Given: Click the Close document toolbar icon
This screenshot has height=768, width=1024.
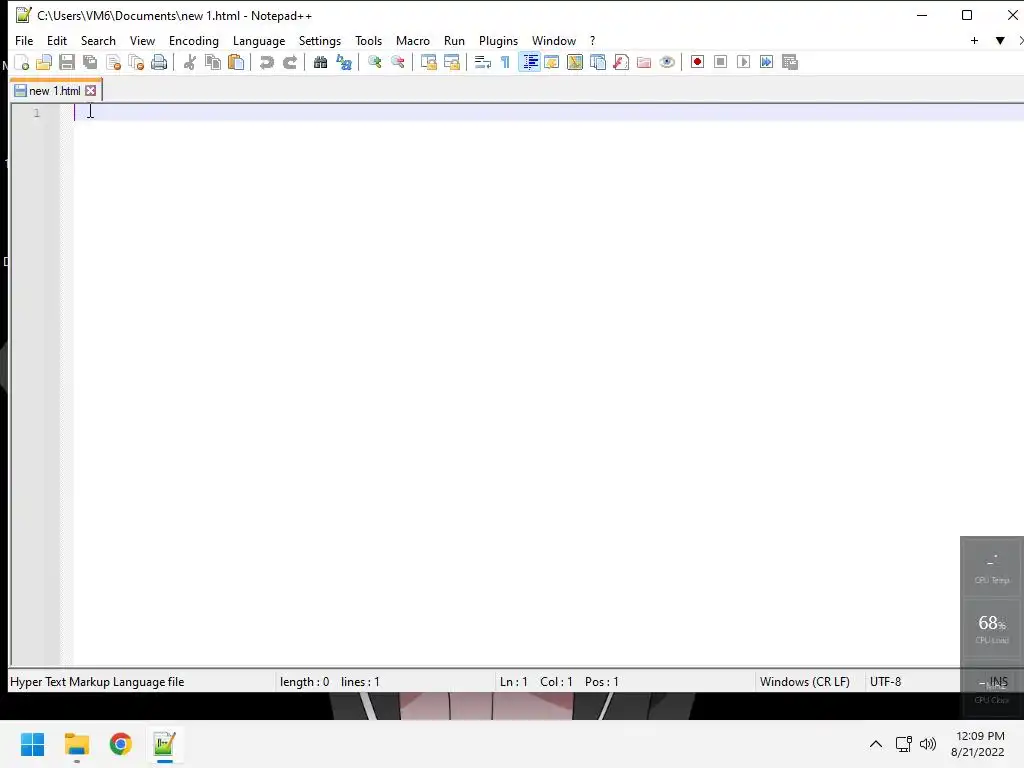Looking at the screenshot, I should pos(114,62).
